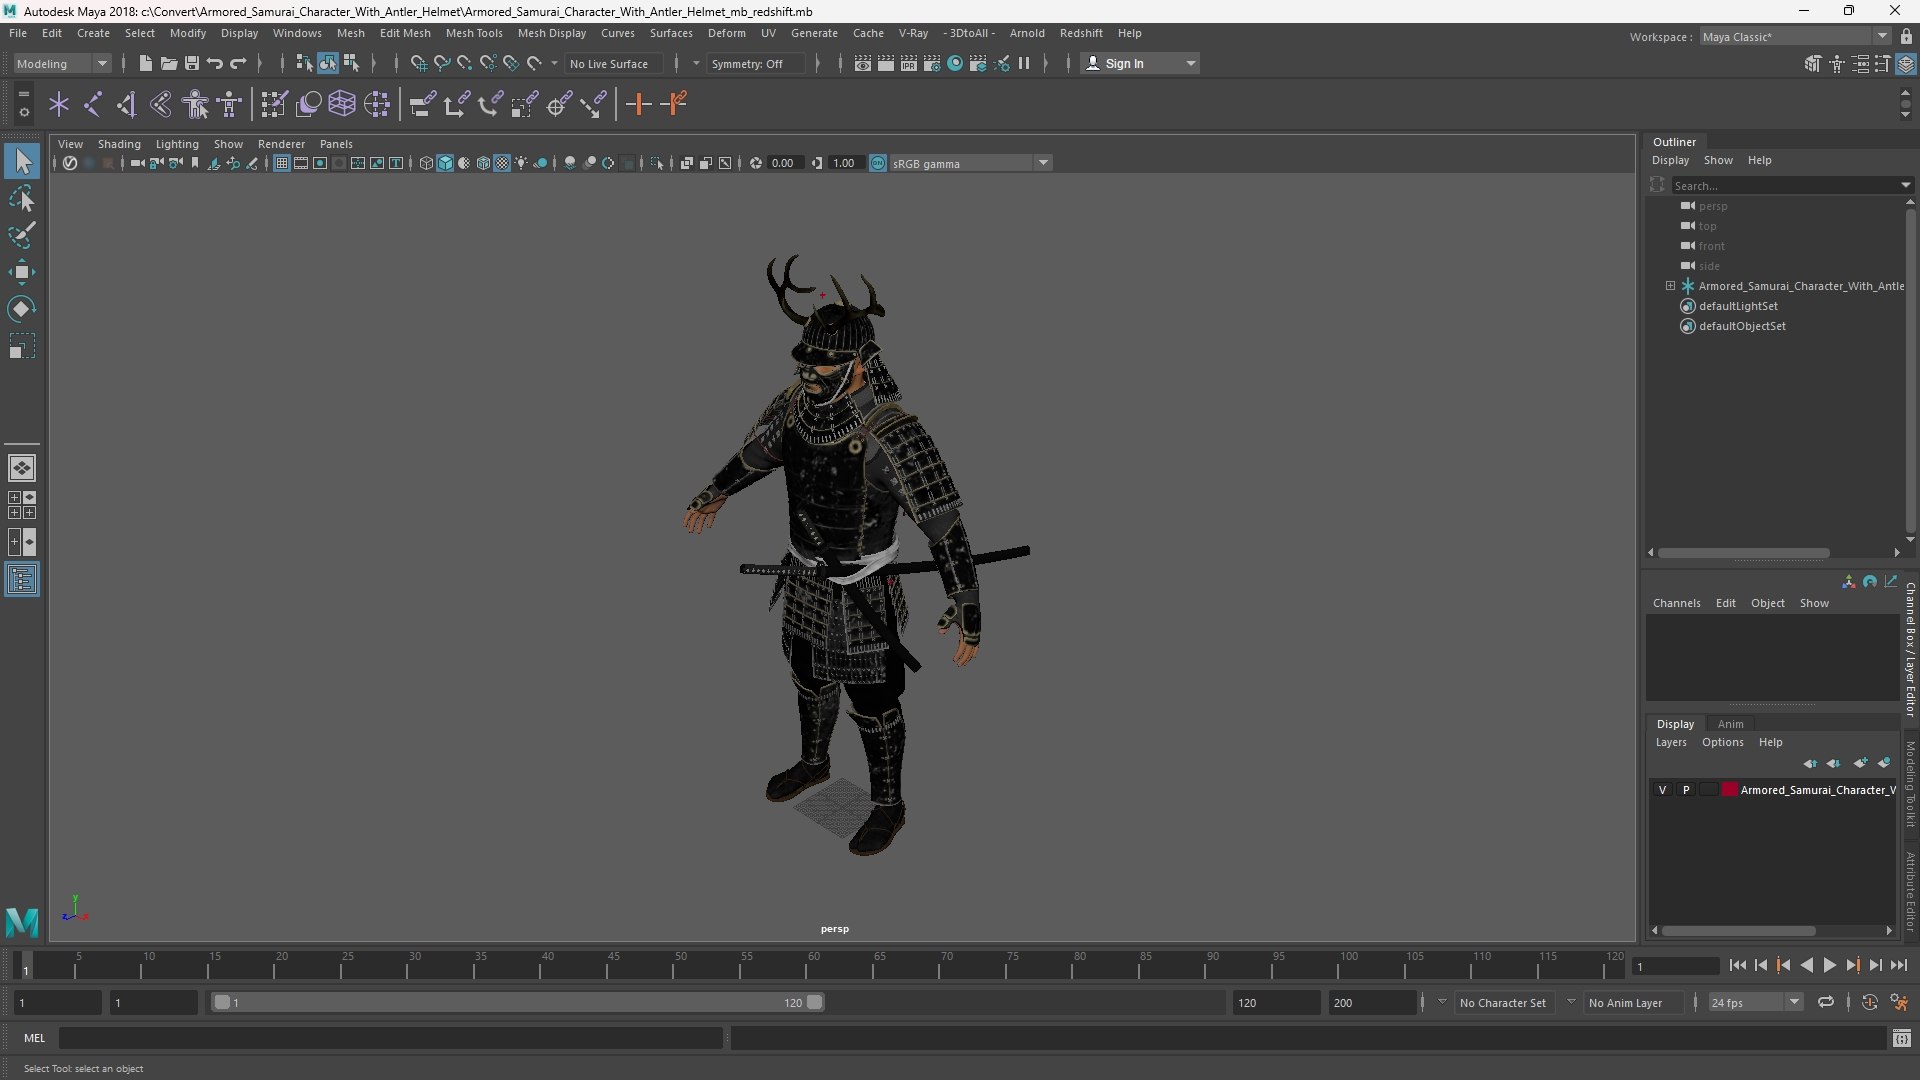Click the red layer color swatch
This screenshot has width=1920, height=1080.
tap(1729, 790)
